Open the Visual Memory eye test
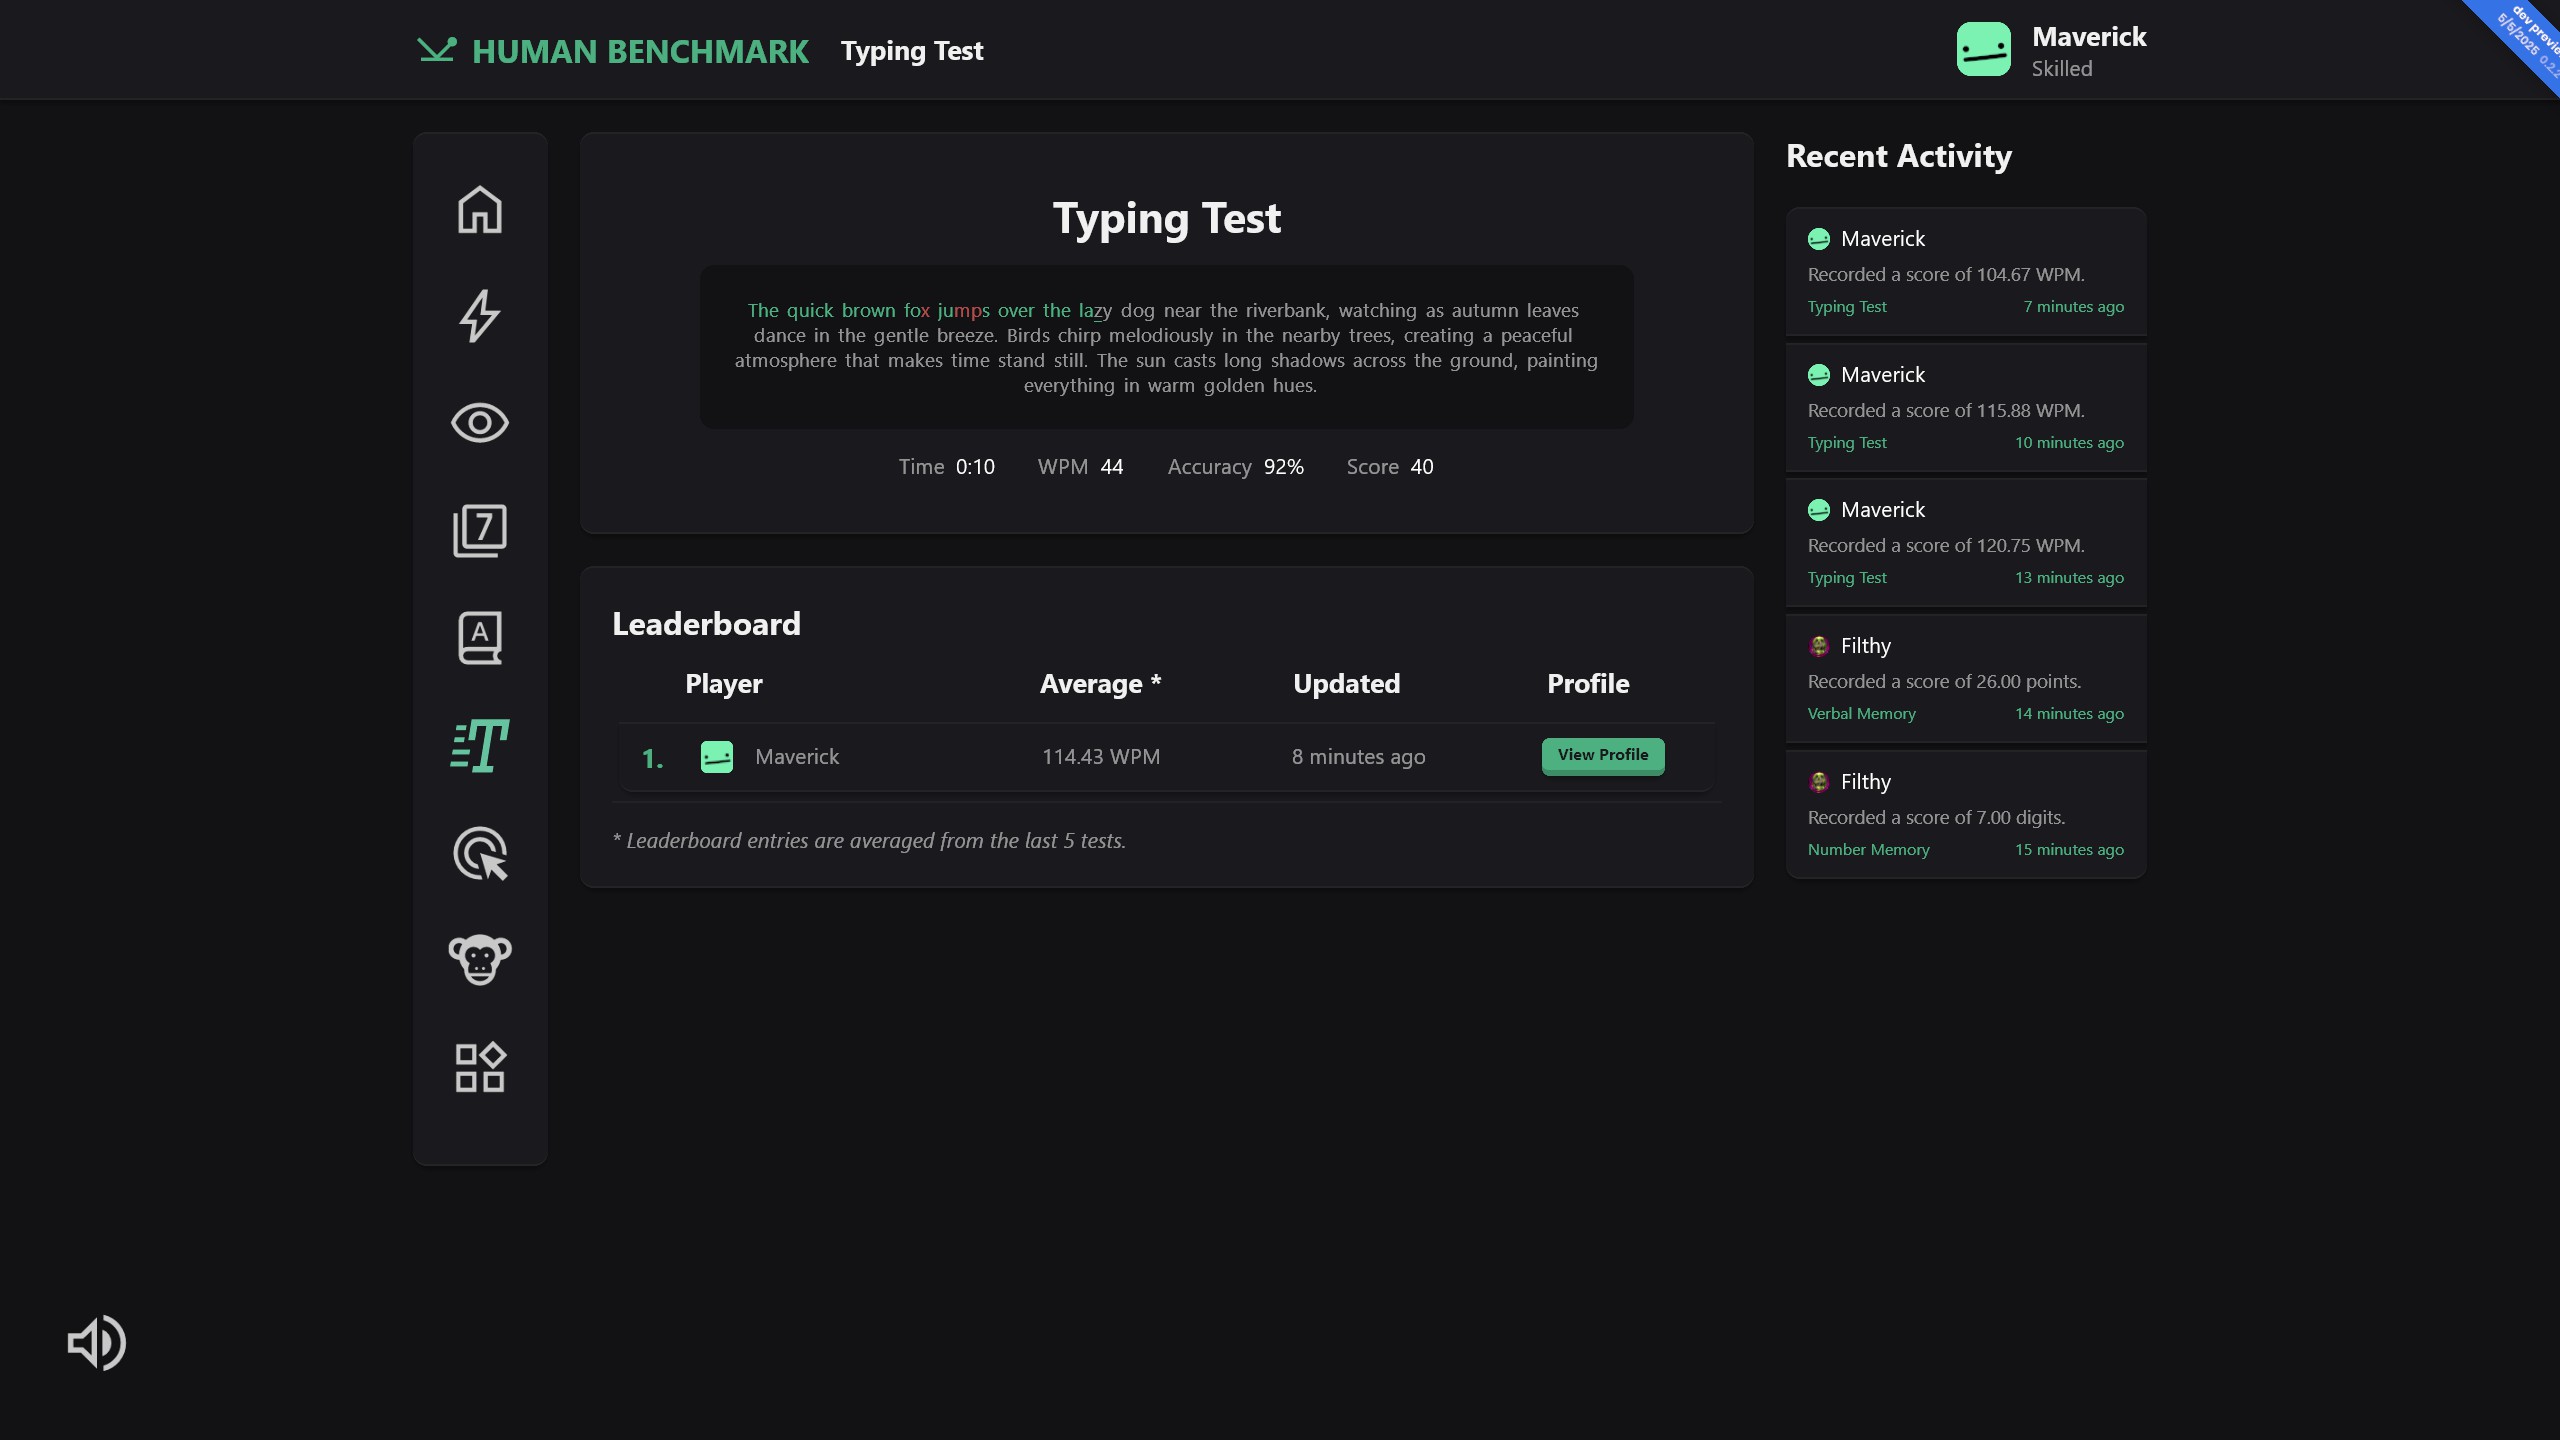The width and height of the screenshot is (2560, 1440). 480,423
